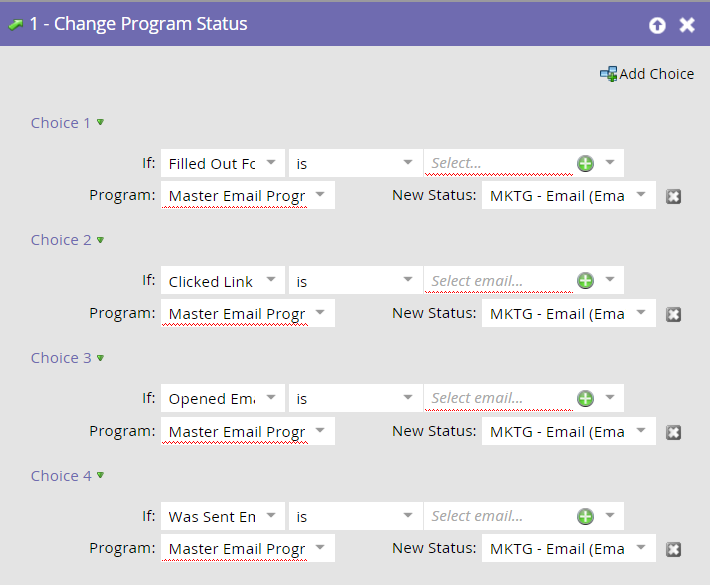Click the Add Choice icon

tap(608, 74)
